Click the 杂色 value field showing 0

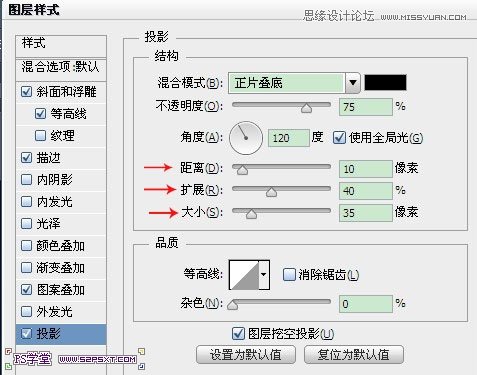tap(366, 304)
